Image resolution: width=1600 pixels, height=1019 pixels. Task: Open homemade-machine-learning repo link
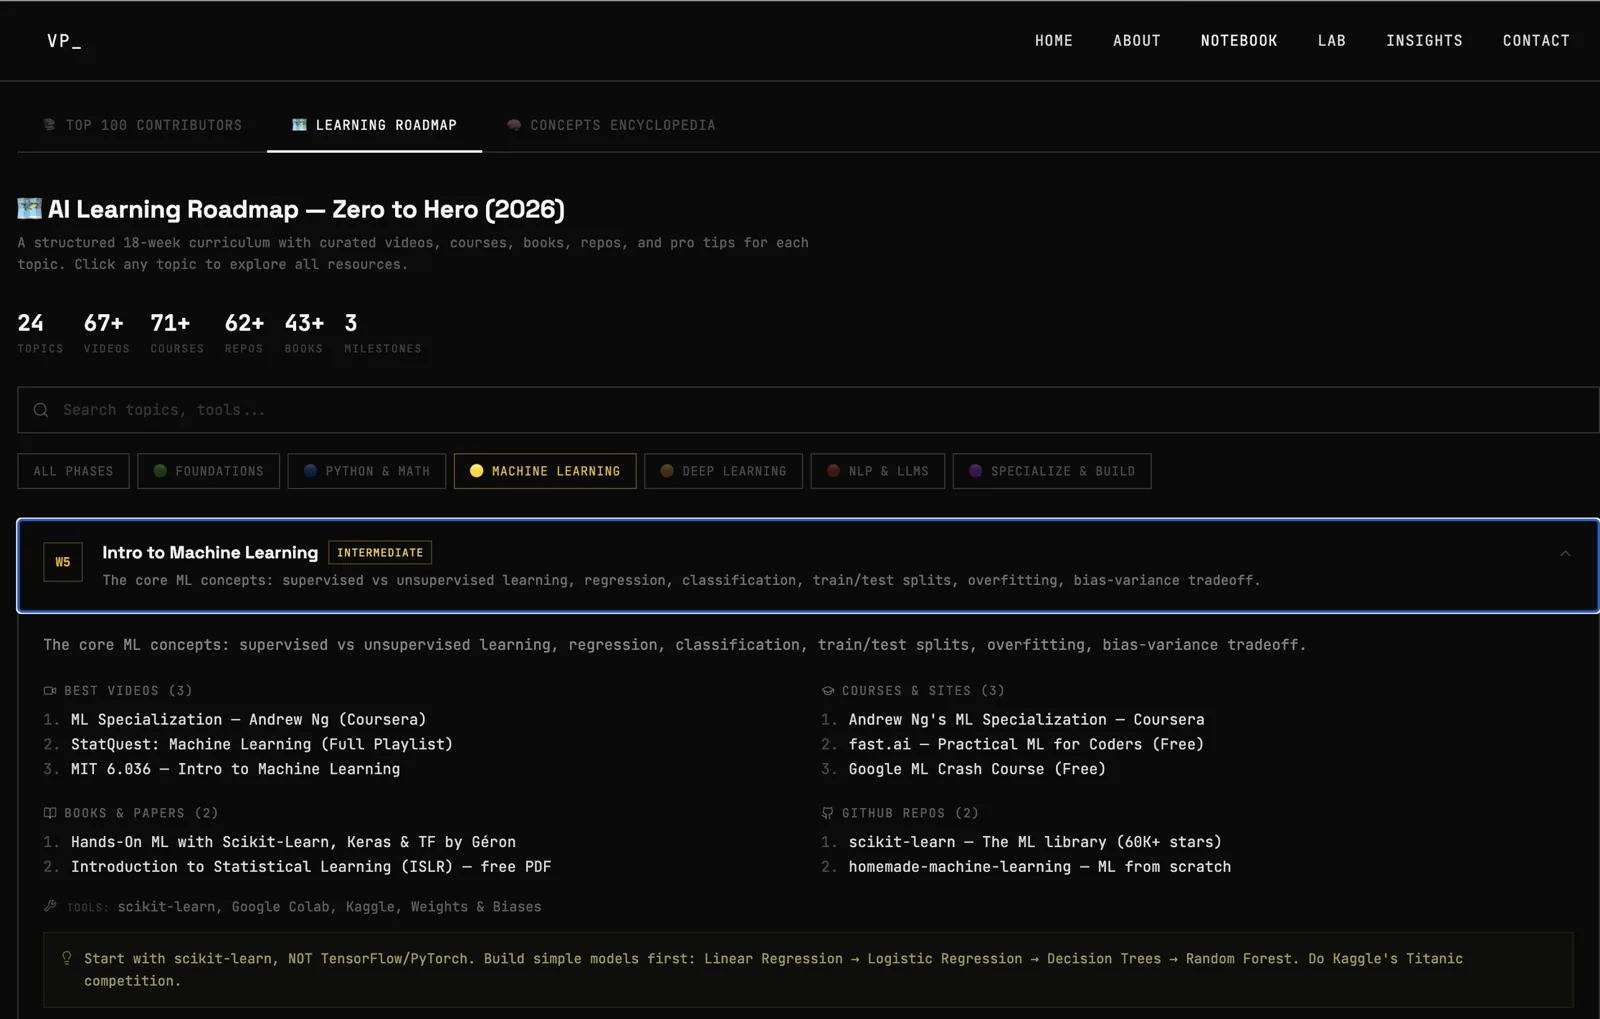click(x=1040, y=867)
